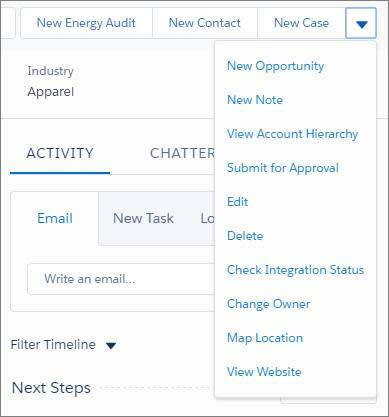
Task: Select New Opportunity from the menu
Action: point(275,66)
